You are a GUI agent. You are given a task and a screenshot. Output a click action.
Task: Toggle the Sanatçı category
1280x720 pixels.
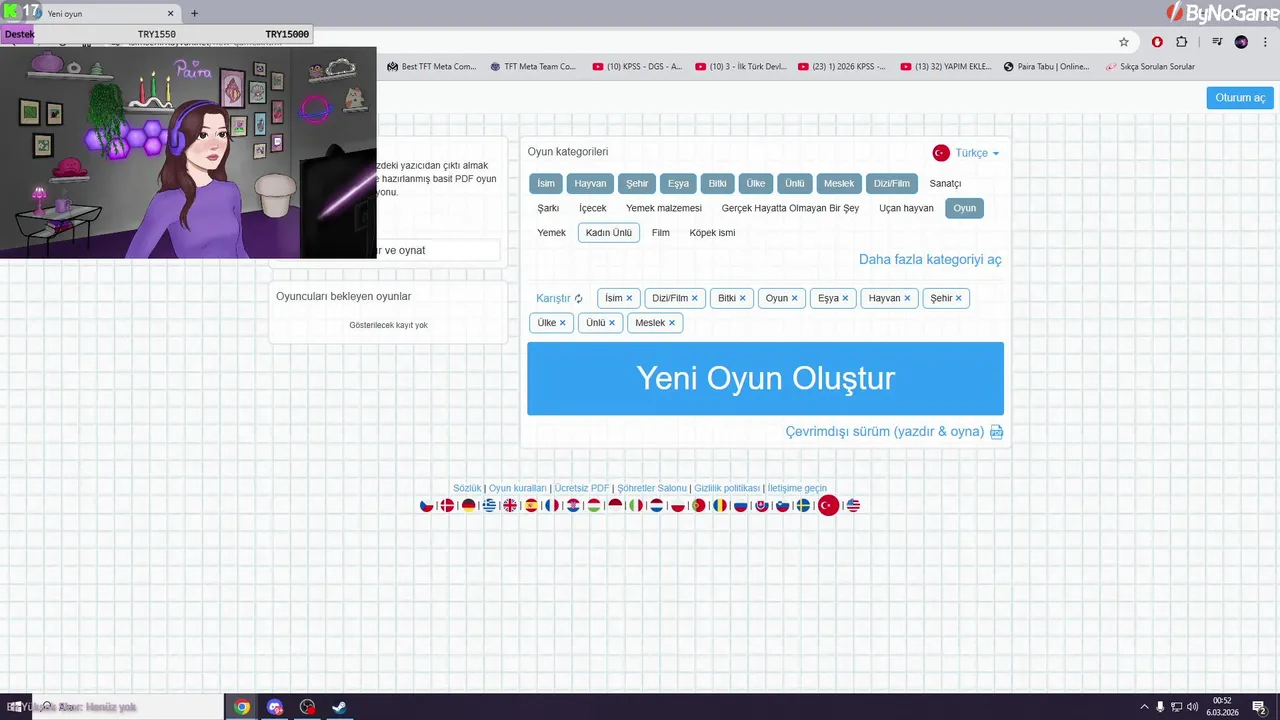tap(945, 184)
